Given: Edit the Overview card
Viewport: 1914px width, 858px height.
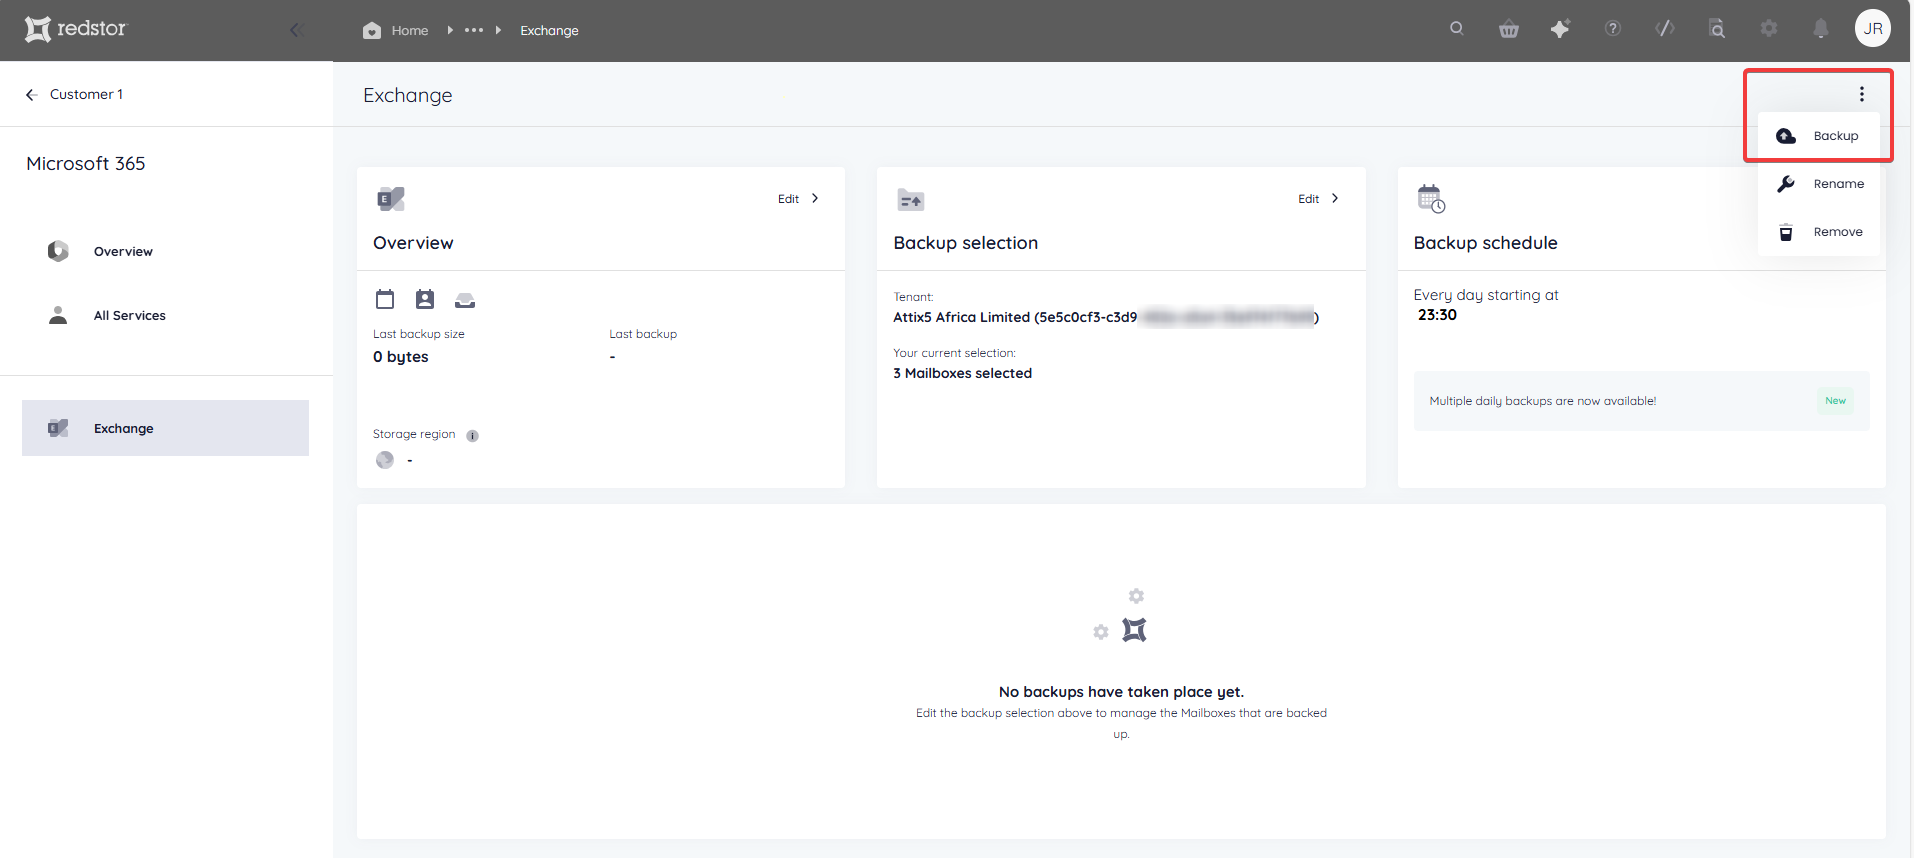Looking at the screenshot, I should point(788,199).
